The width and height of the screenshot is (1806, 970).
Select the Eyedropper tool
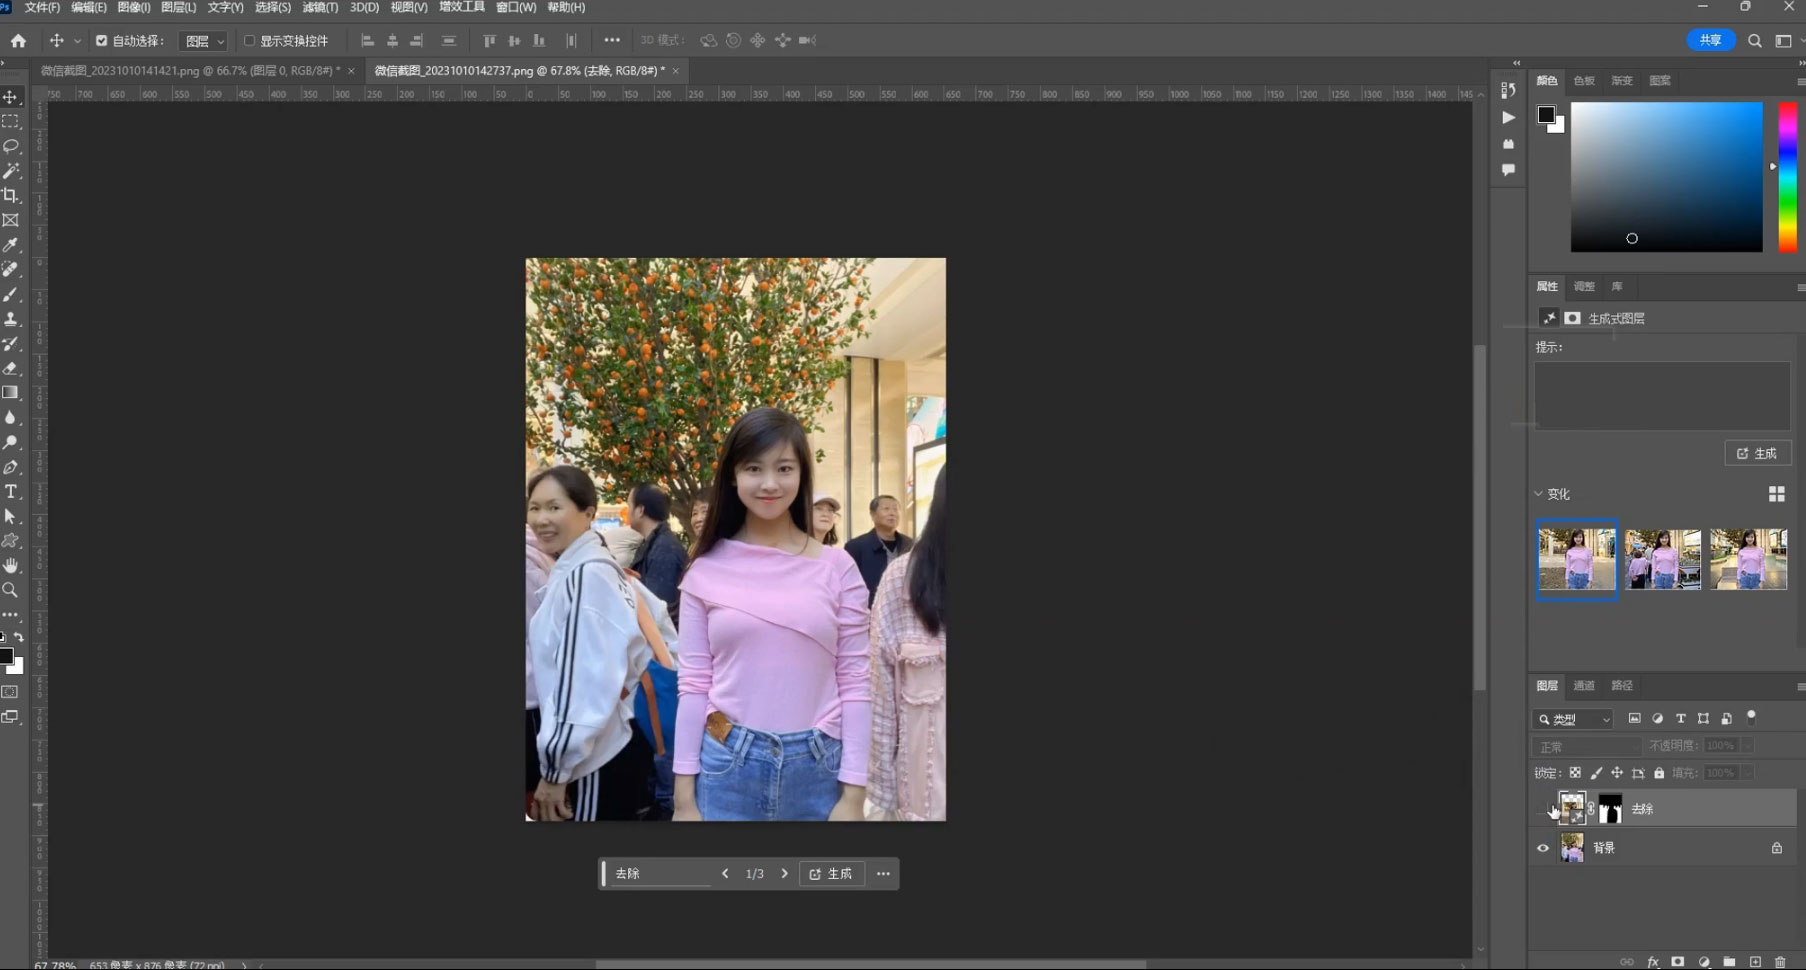click(x=11, y=244)
